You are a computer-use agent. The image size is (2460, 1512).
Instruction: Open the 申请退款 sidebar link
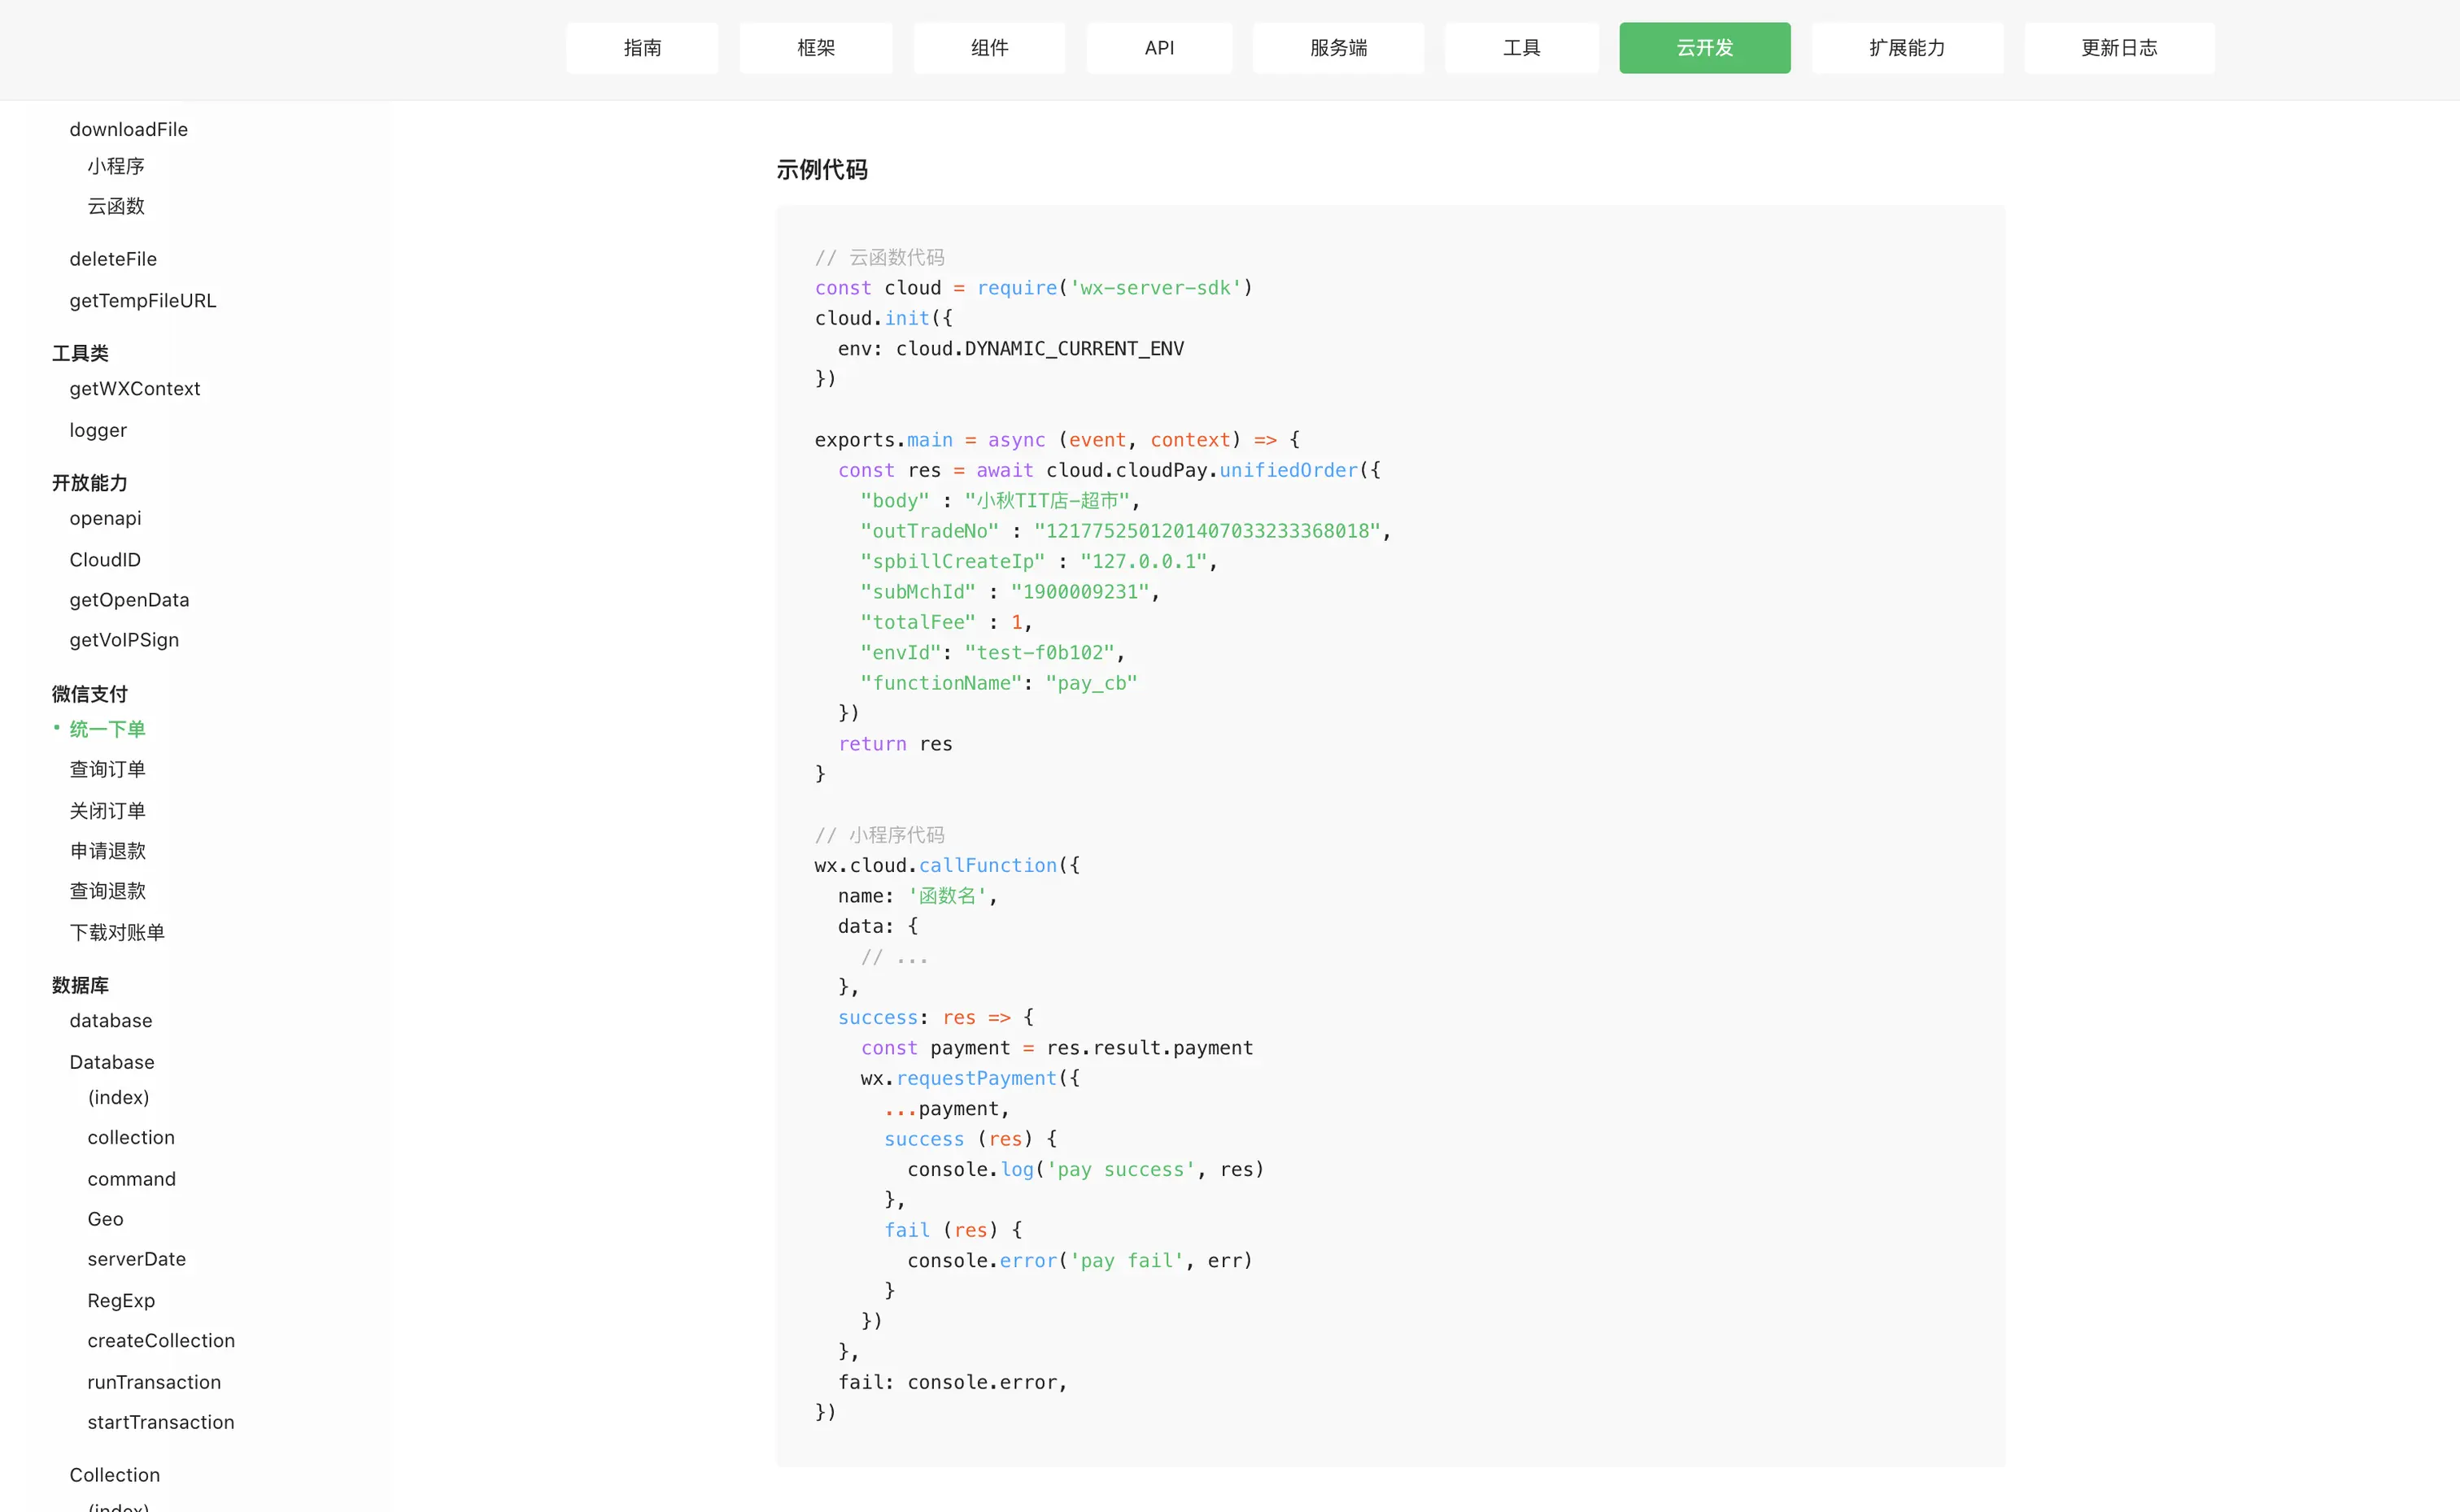107,851
